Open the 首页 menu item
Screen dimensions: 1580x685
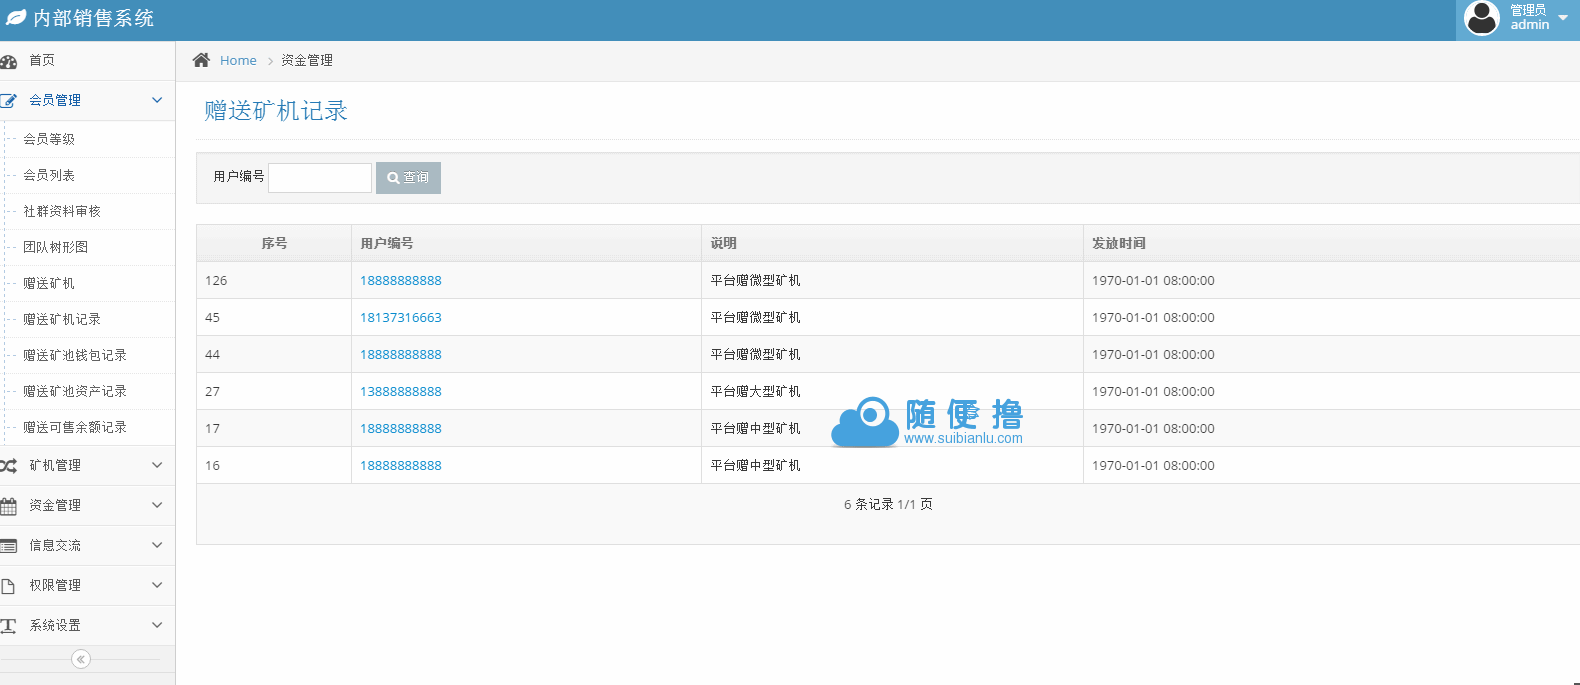[x=87, y=61]
